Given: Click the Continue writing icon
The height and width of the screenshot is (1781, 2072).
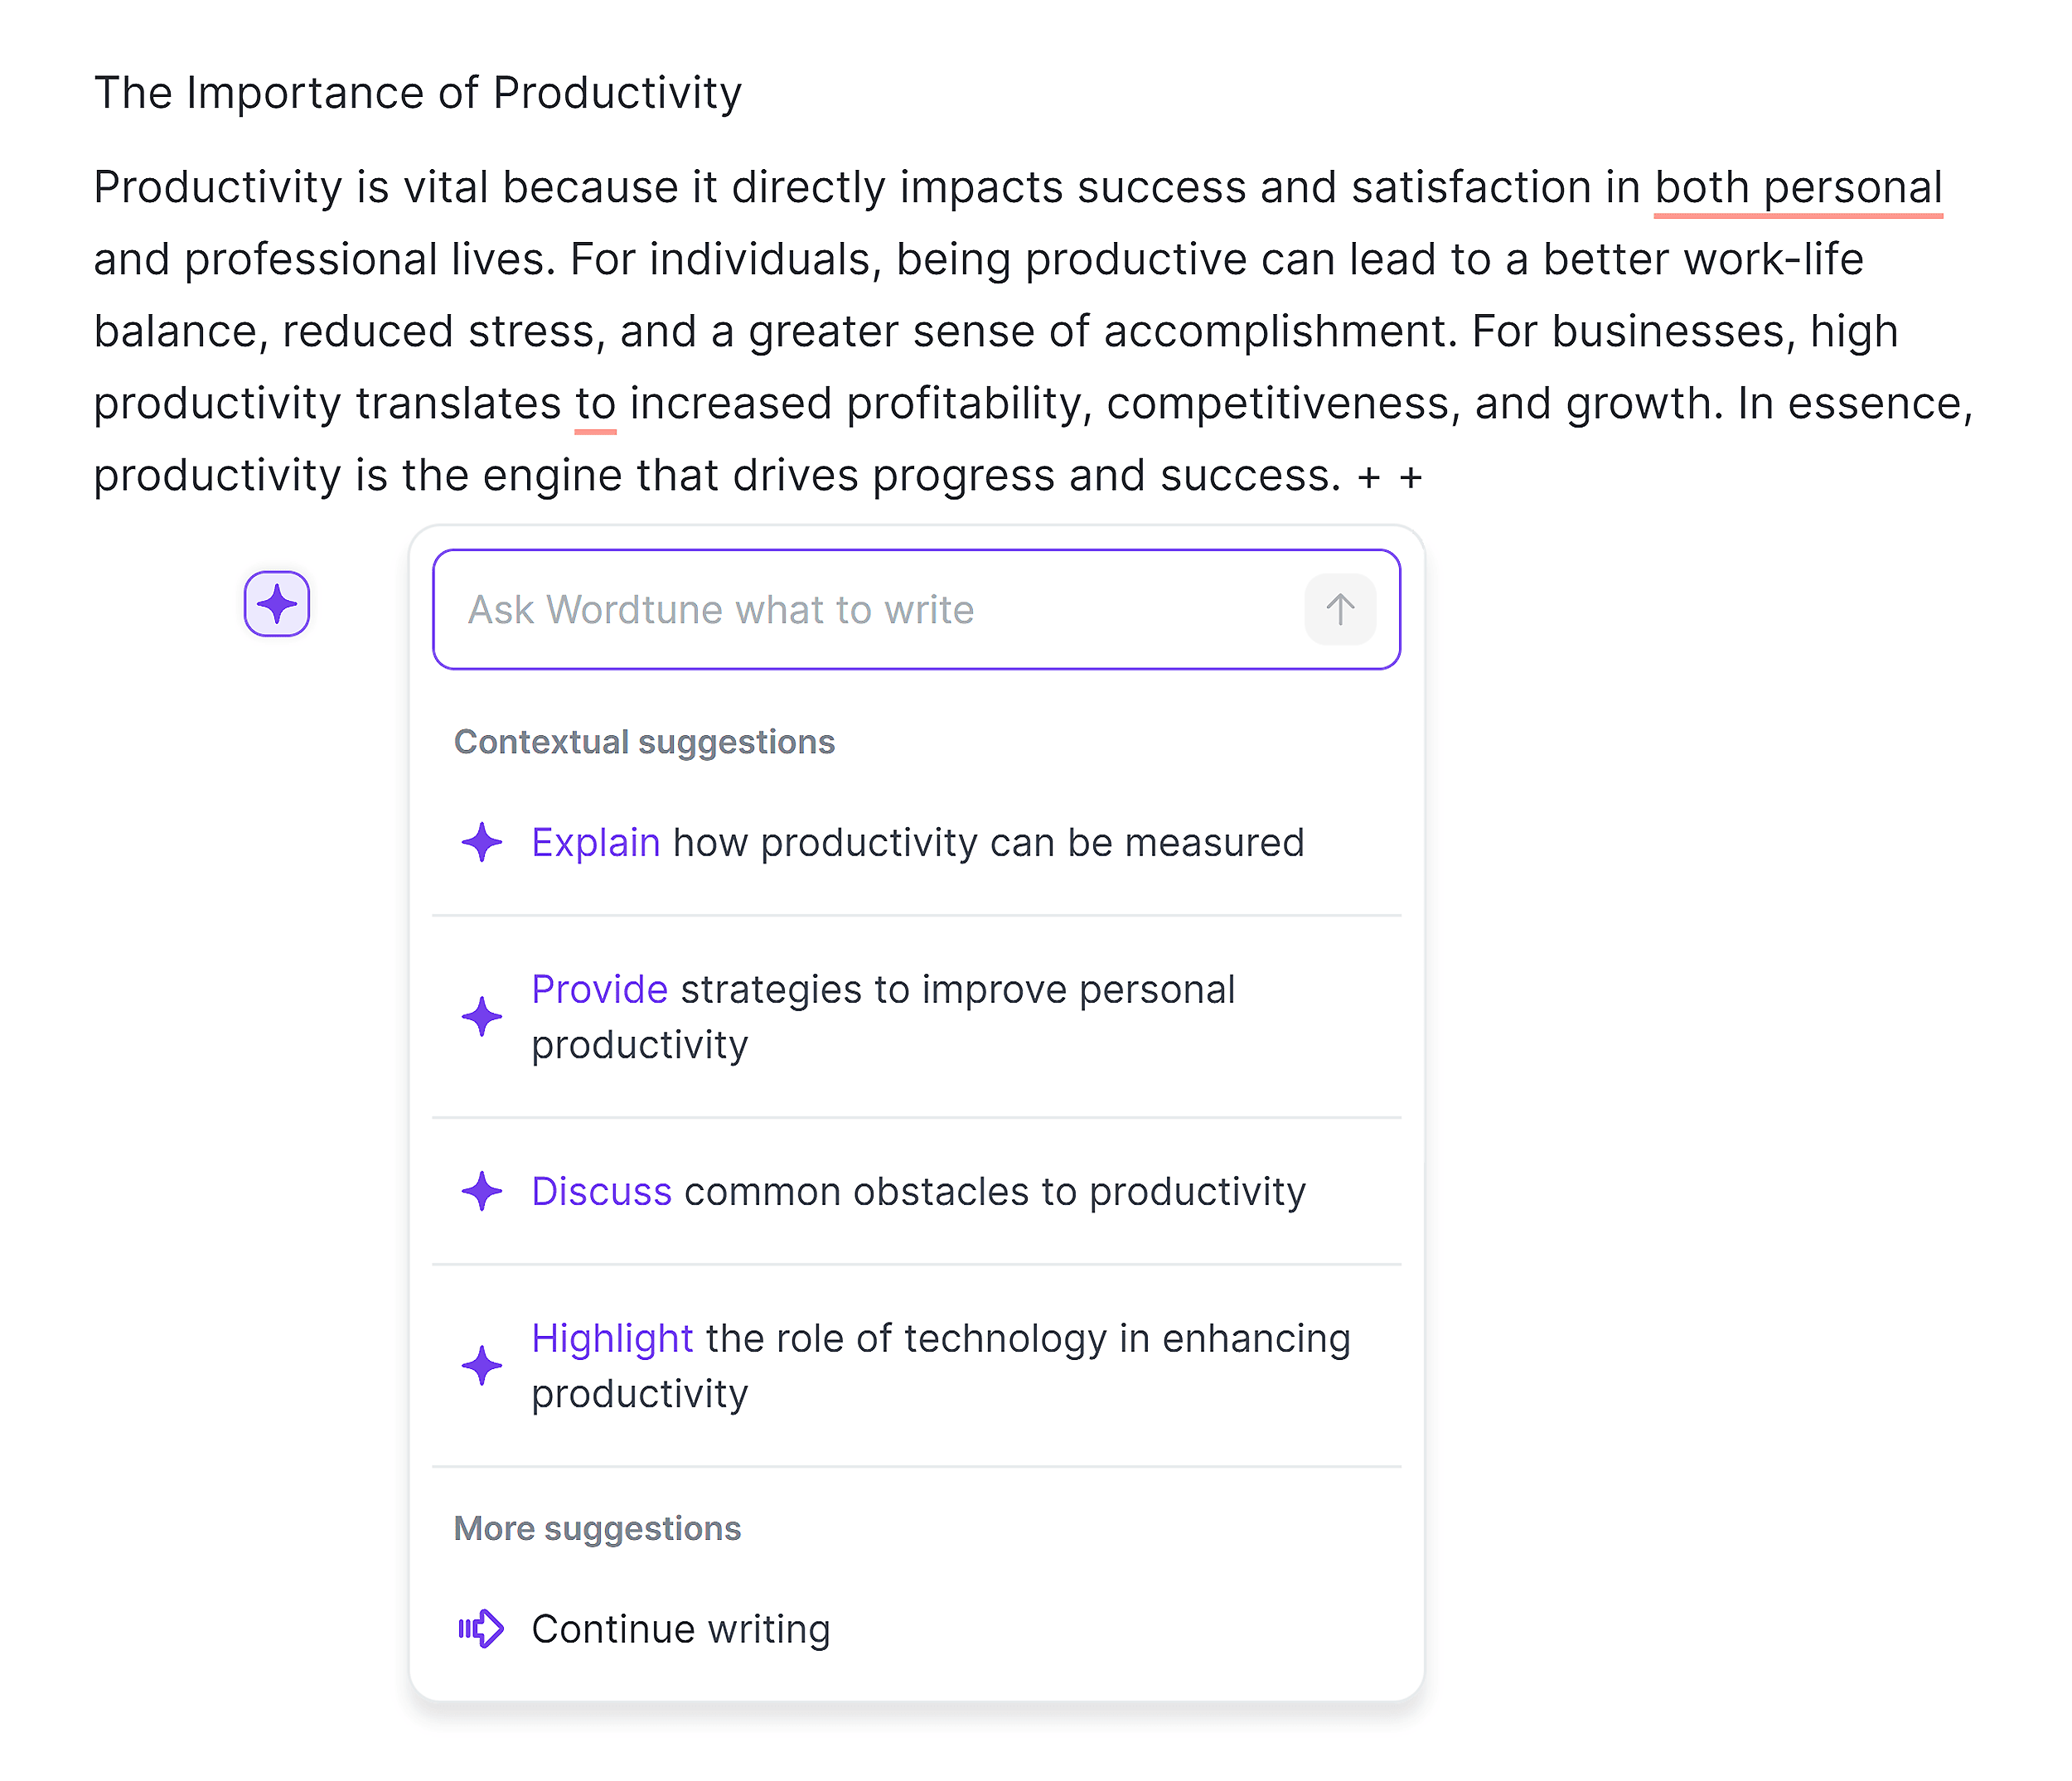Looking at the screenshot, I should pyautogui.click(x=487, y=1626).
